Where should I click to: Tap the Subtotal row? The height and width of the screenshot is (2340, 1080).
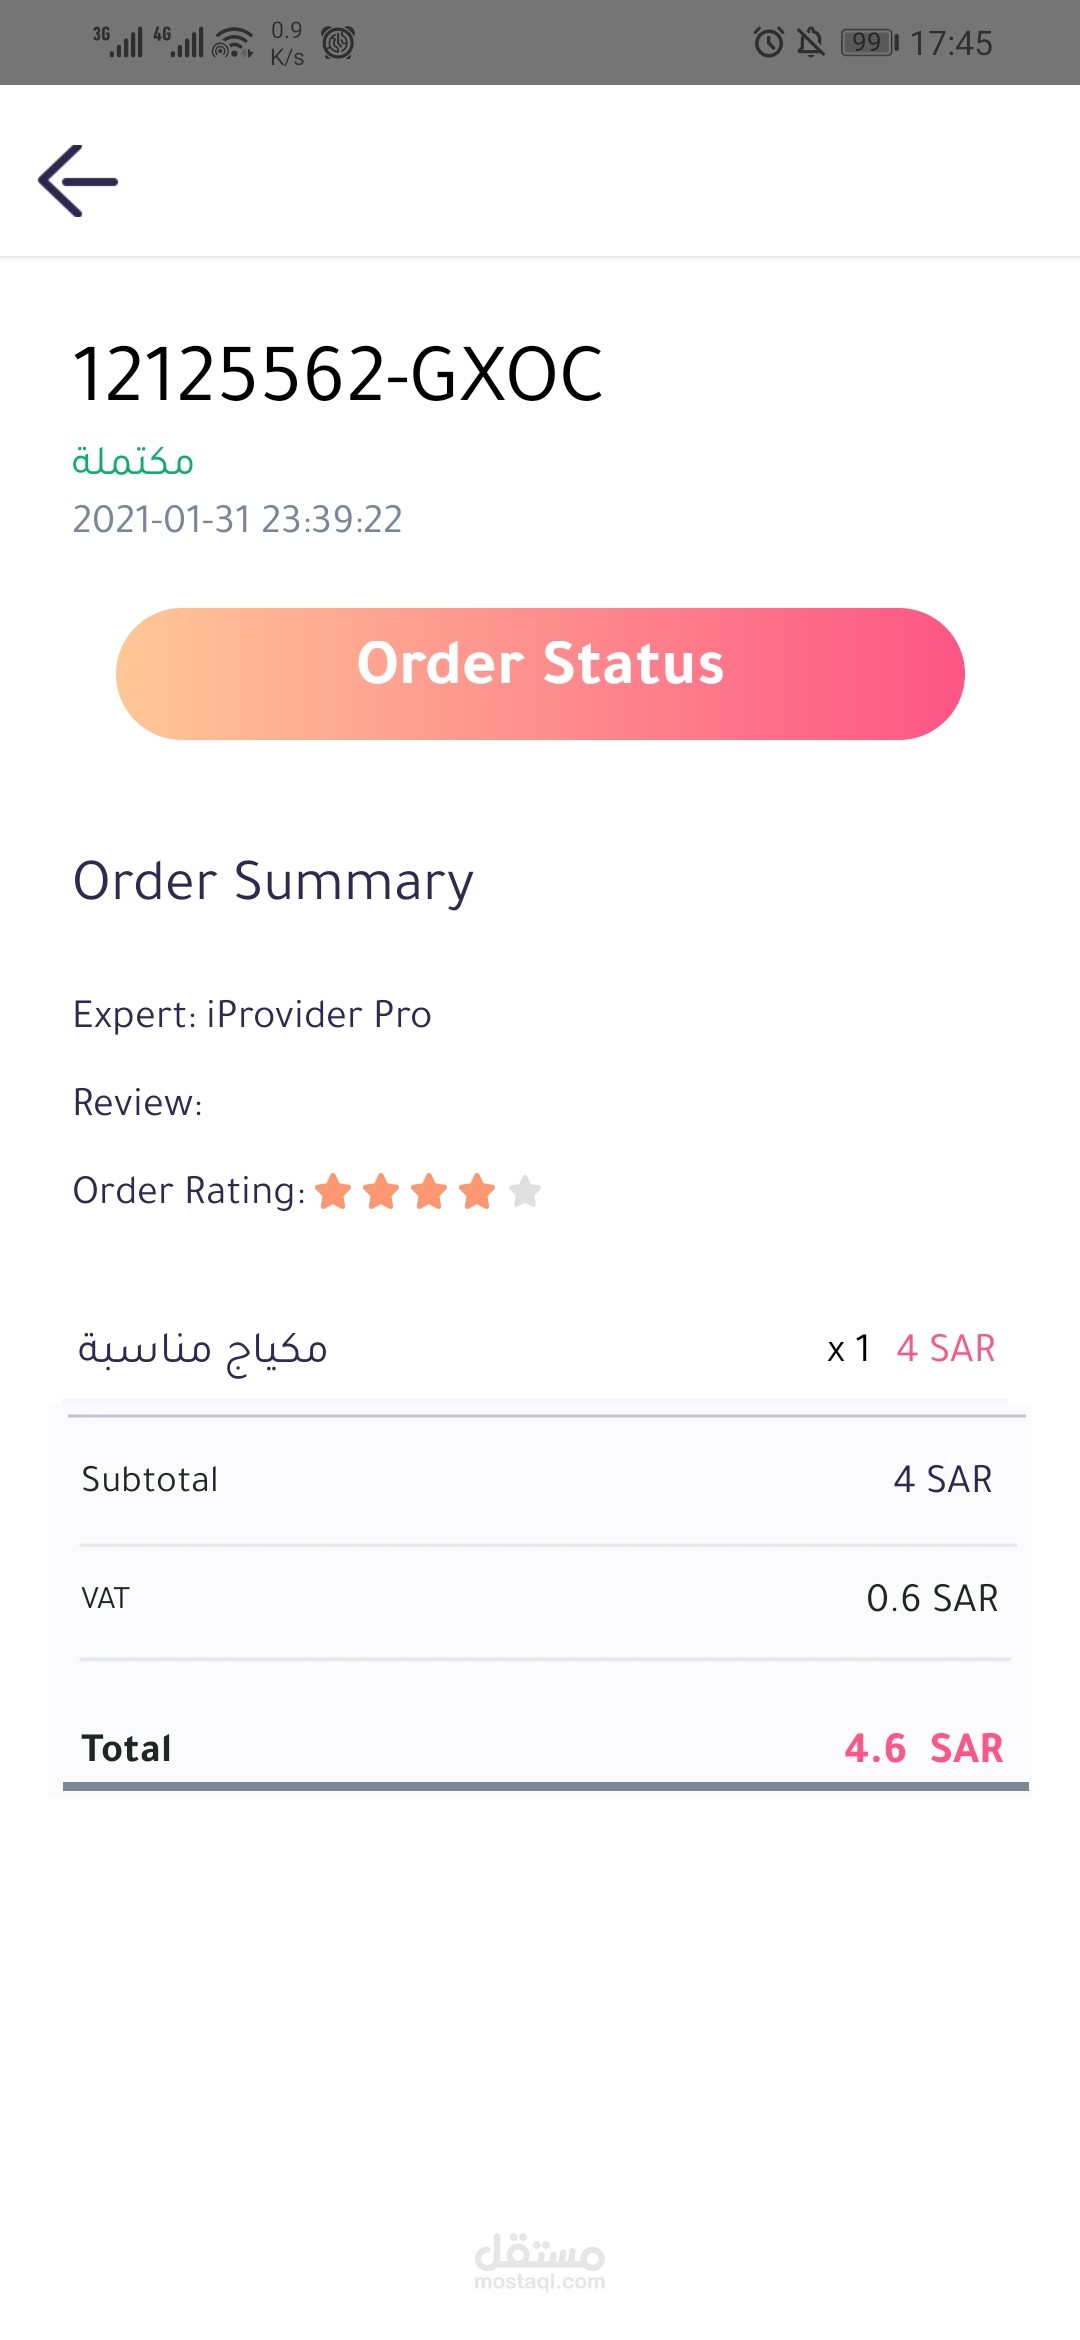(540, 1479)
